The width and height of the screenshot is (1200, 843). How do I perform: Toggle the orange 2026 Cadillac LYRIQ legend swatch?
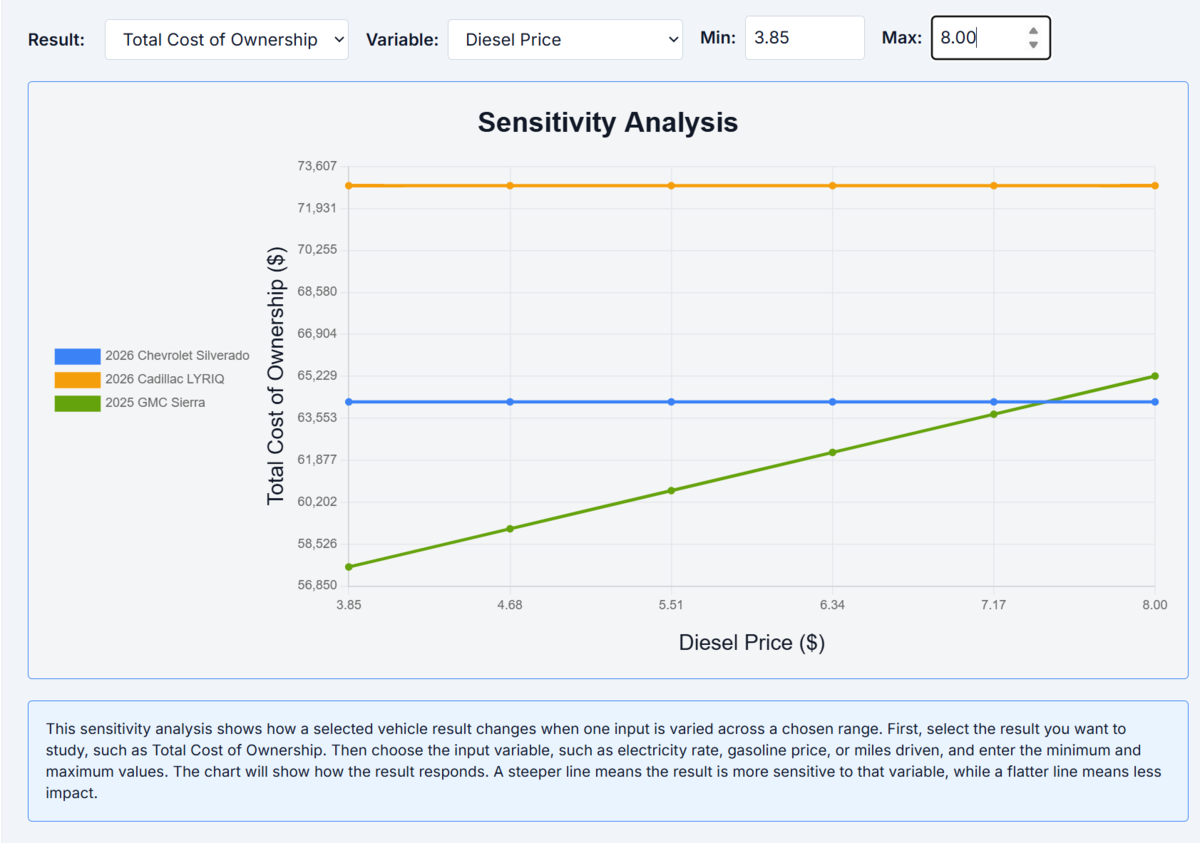pyautogui.click(x=77, y=380)
